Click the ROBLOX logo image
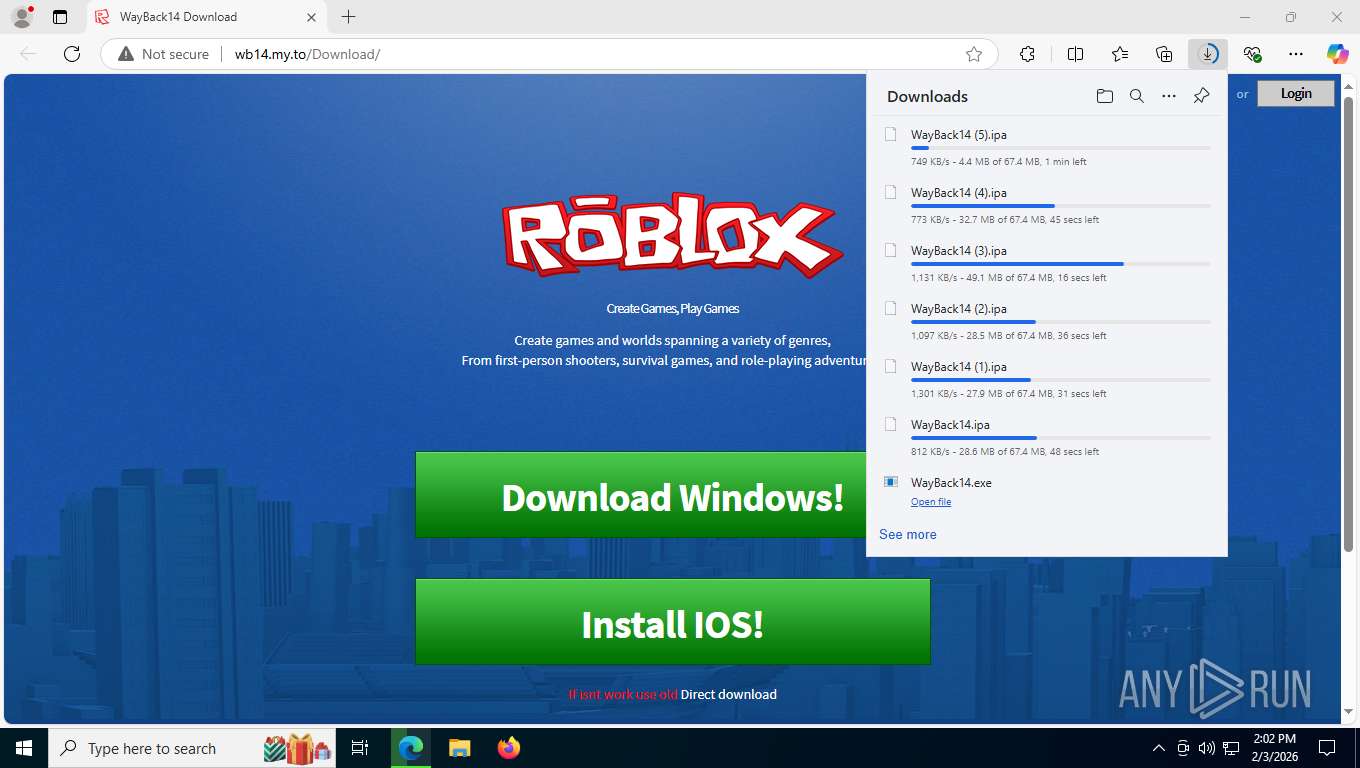 (672, 235)
